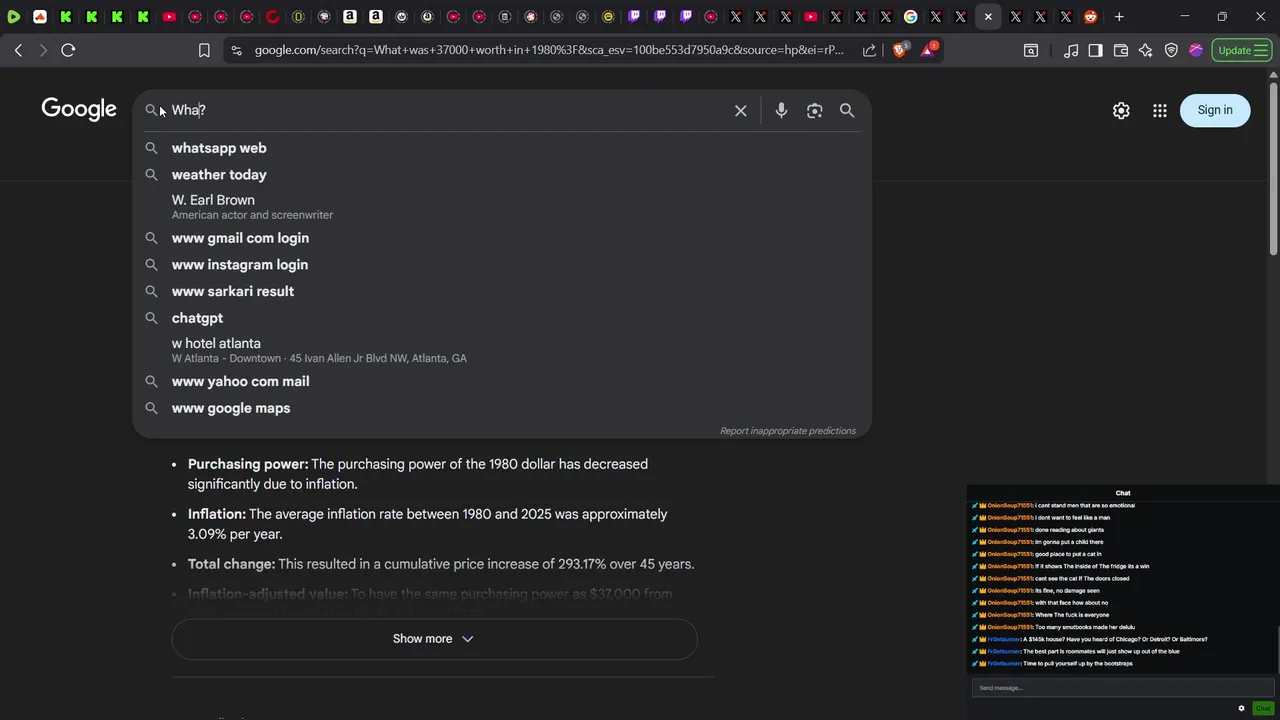This screenshot has height=720, width=1280.
Task: Click the window-with-magnifier toolbar icon
Action: [1031, 50]
